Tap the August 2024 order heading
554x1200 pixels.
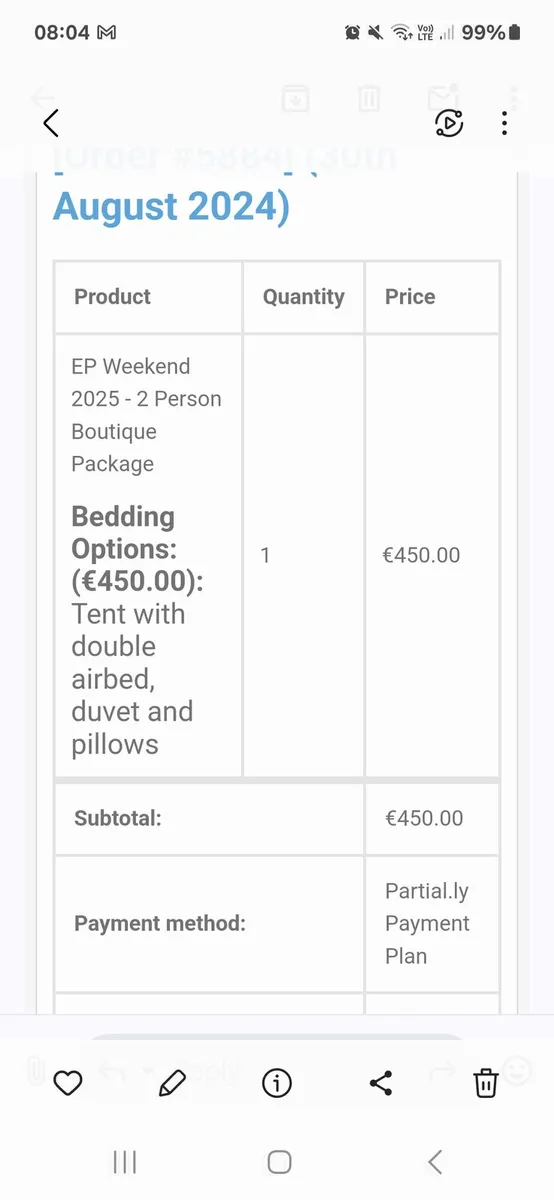click(171, 206)
